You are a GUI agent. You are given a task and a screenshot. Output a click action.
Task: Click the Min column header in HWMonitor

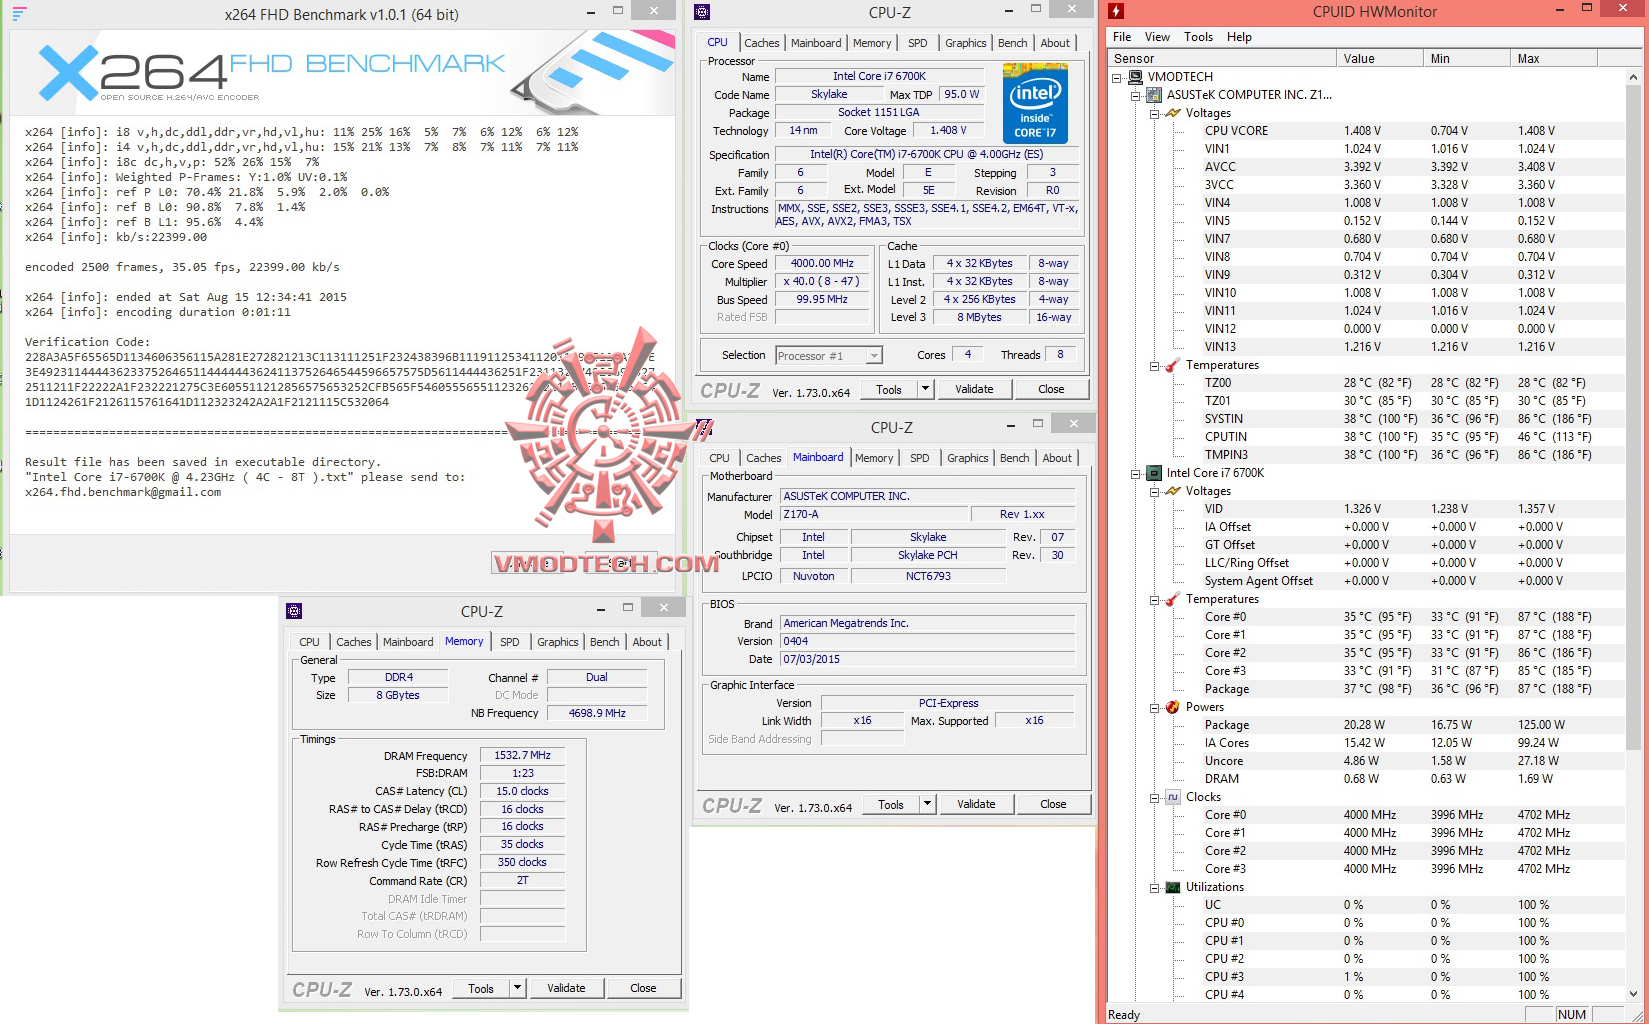pyautogui.click(x=1466, y=58)
